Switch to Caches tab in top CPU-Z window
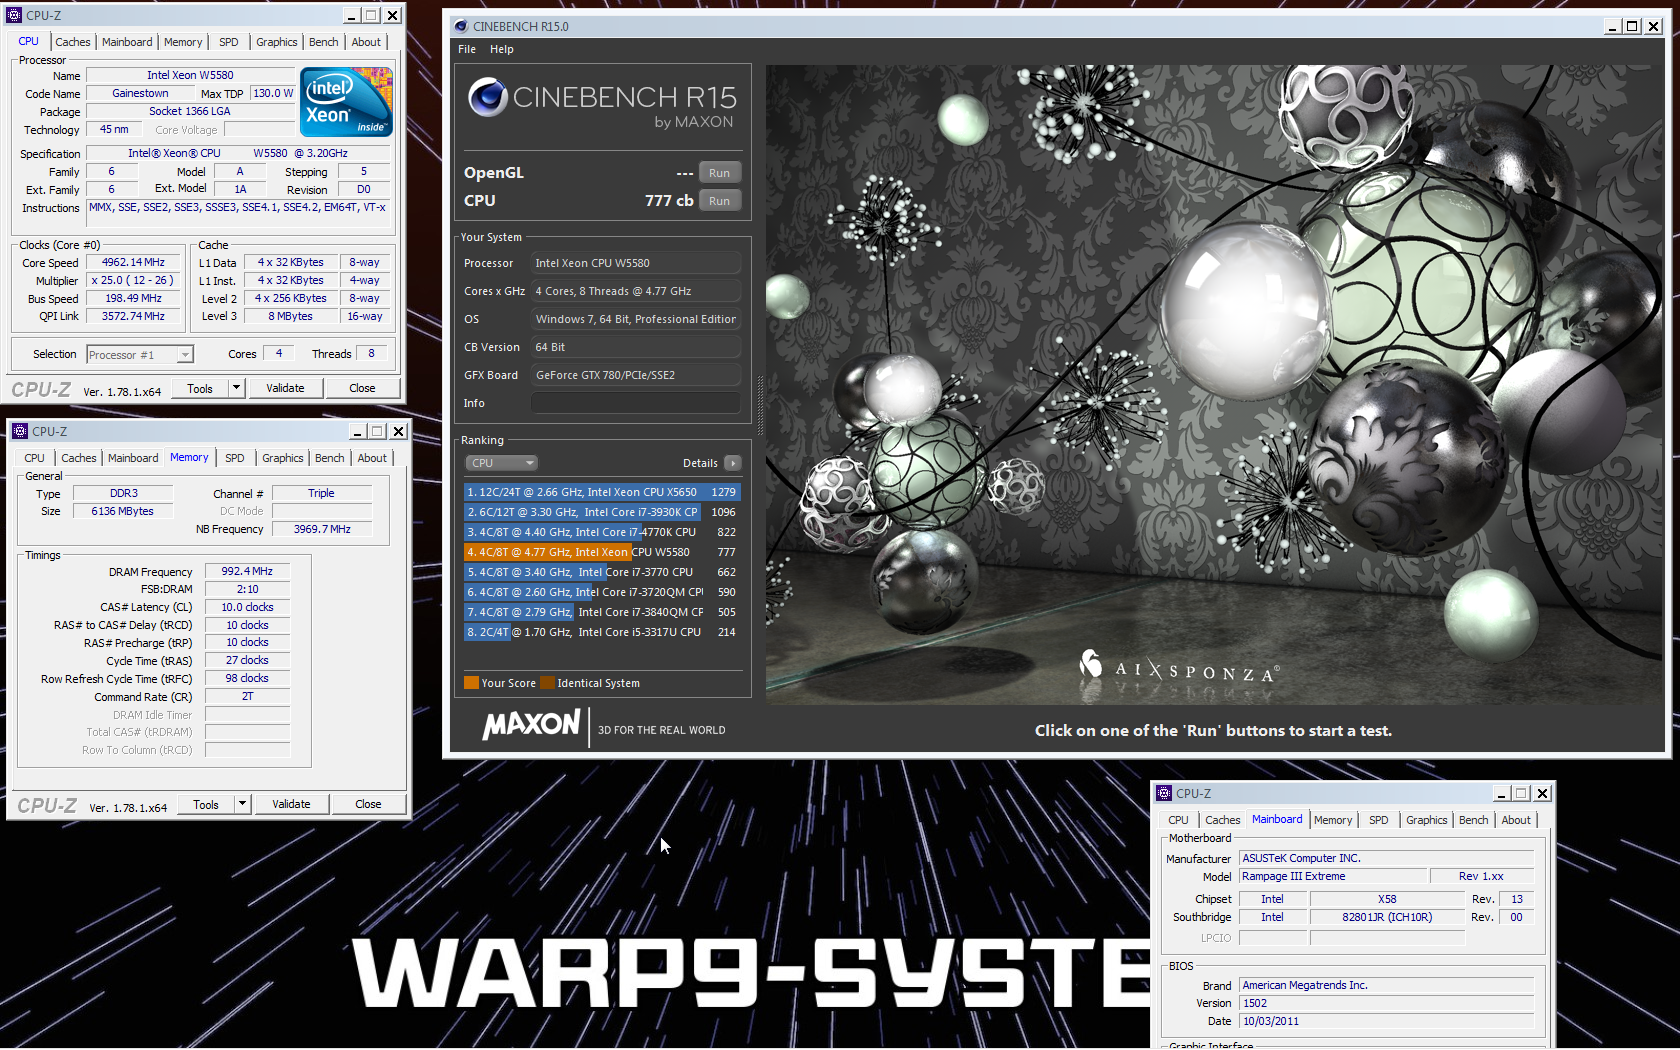The height and width of the screenshot is (1050, 1680). (x=73, y=42)
